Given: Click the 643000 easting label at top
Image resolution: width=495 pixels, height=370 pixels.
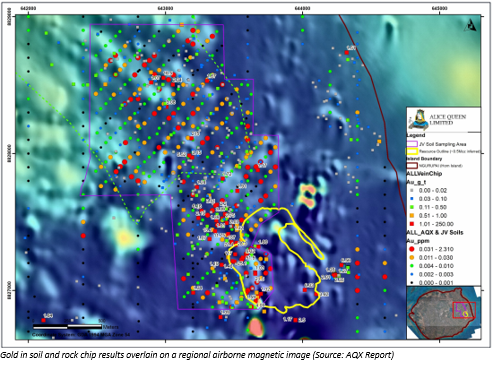Looking at the screenshot, I should tap(165, 8).
